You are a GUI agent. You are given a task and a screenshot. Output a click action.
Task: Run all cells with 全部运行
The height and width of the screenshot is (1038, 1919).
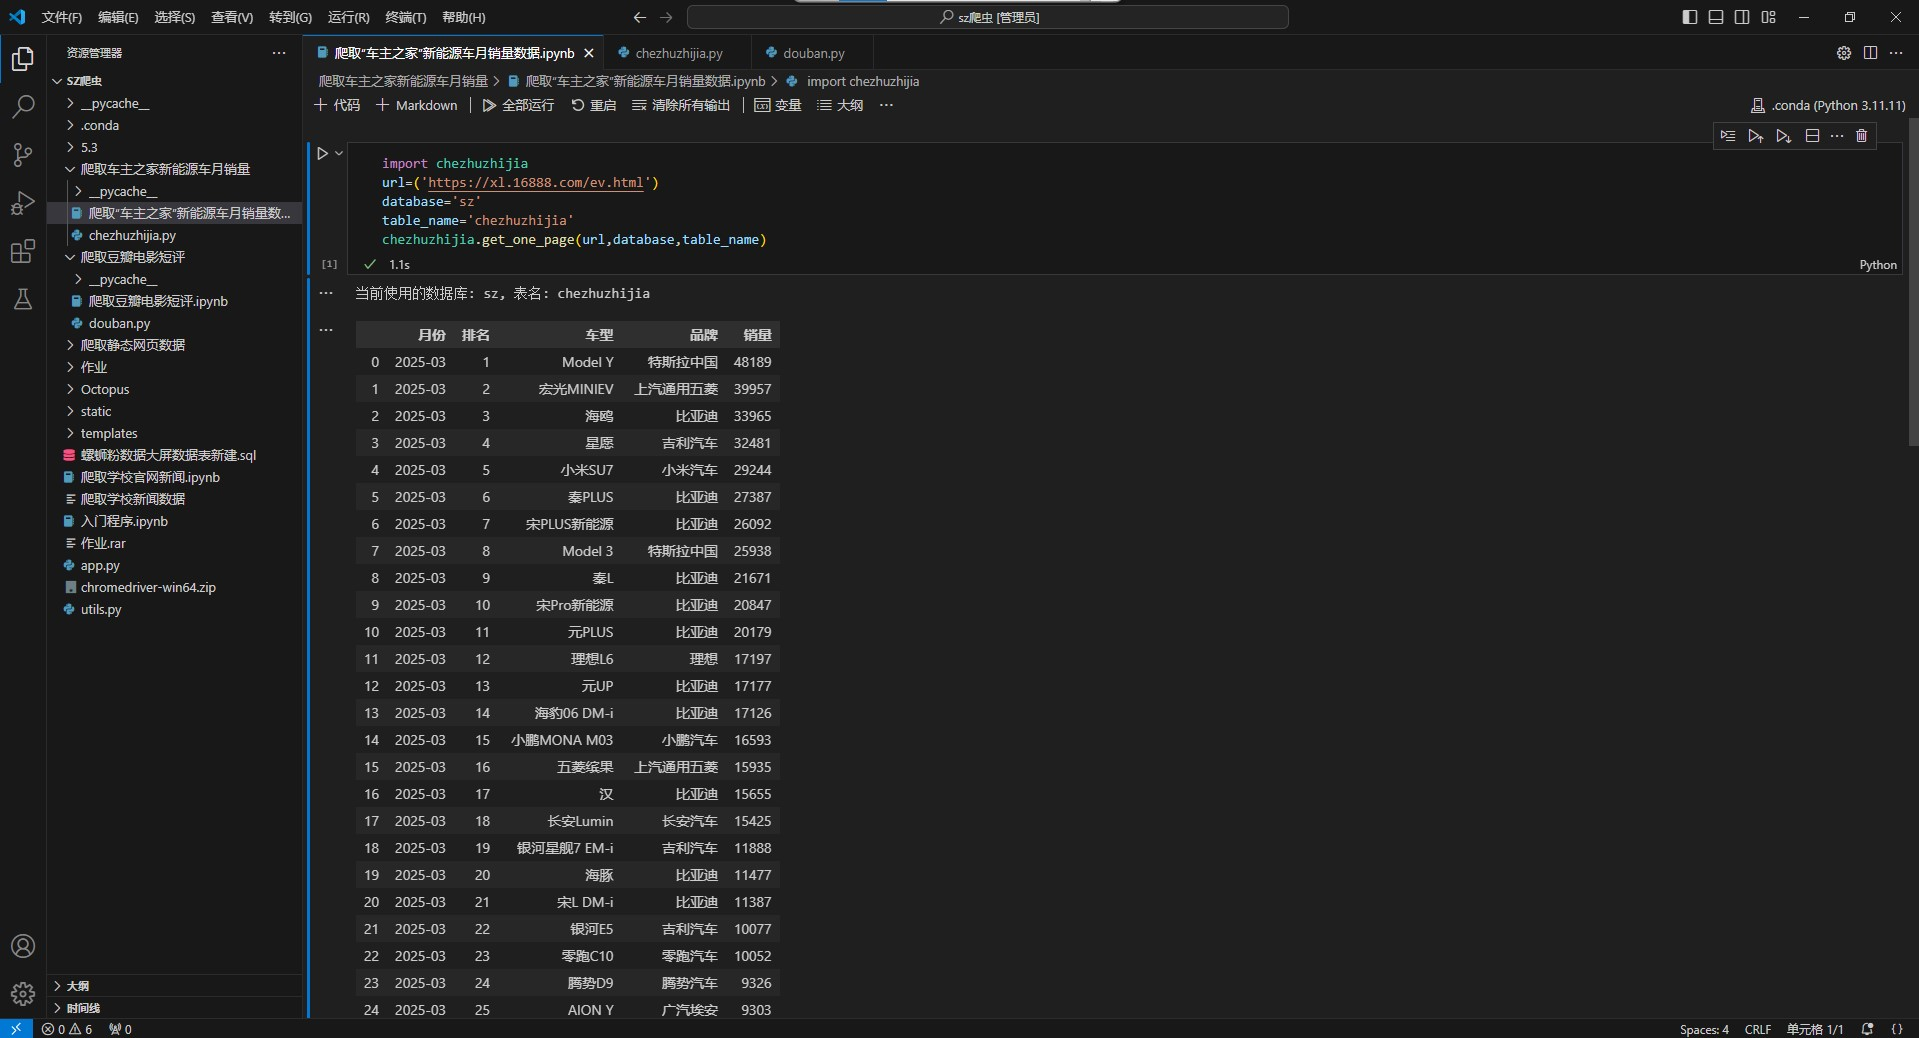click(518, 105)
